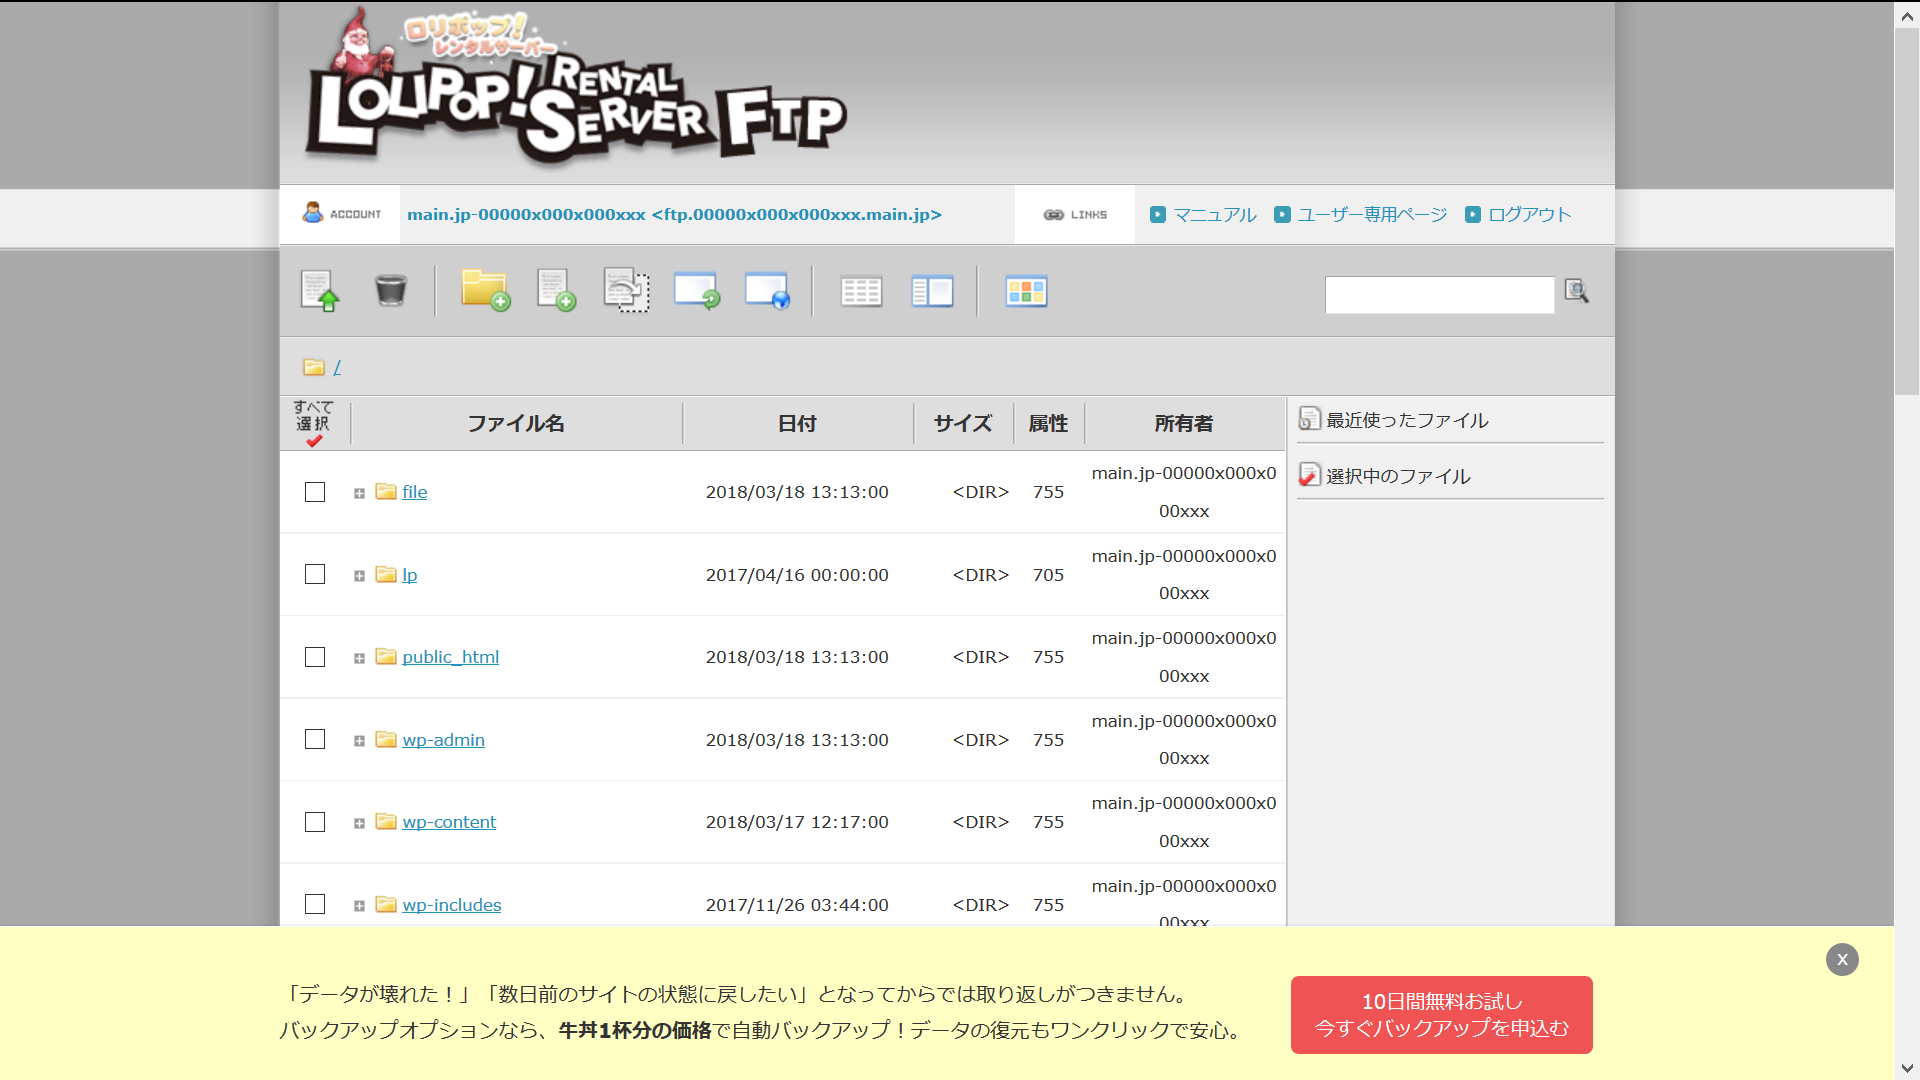Create a new file with document-plus icon
Image resolution: width=1920 pixels, height=1080 pixels.
[556, 291]
